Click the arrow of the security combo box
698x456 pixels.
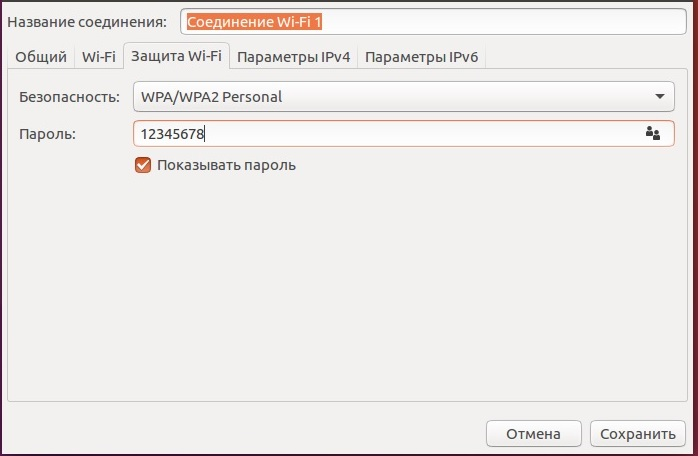click(659, 97)
